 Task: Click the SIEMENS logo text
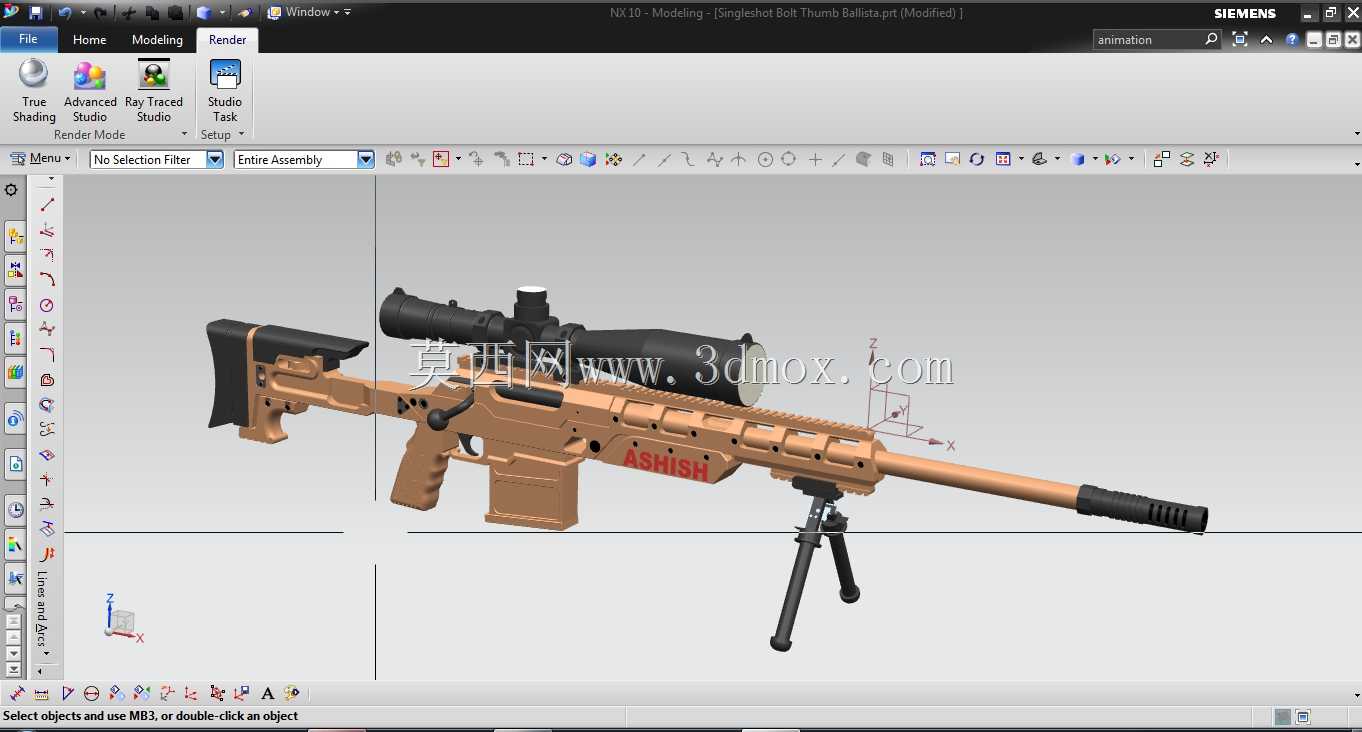pyautogui.click(x=1245, y=14)
